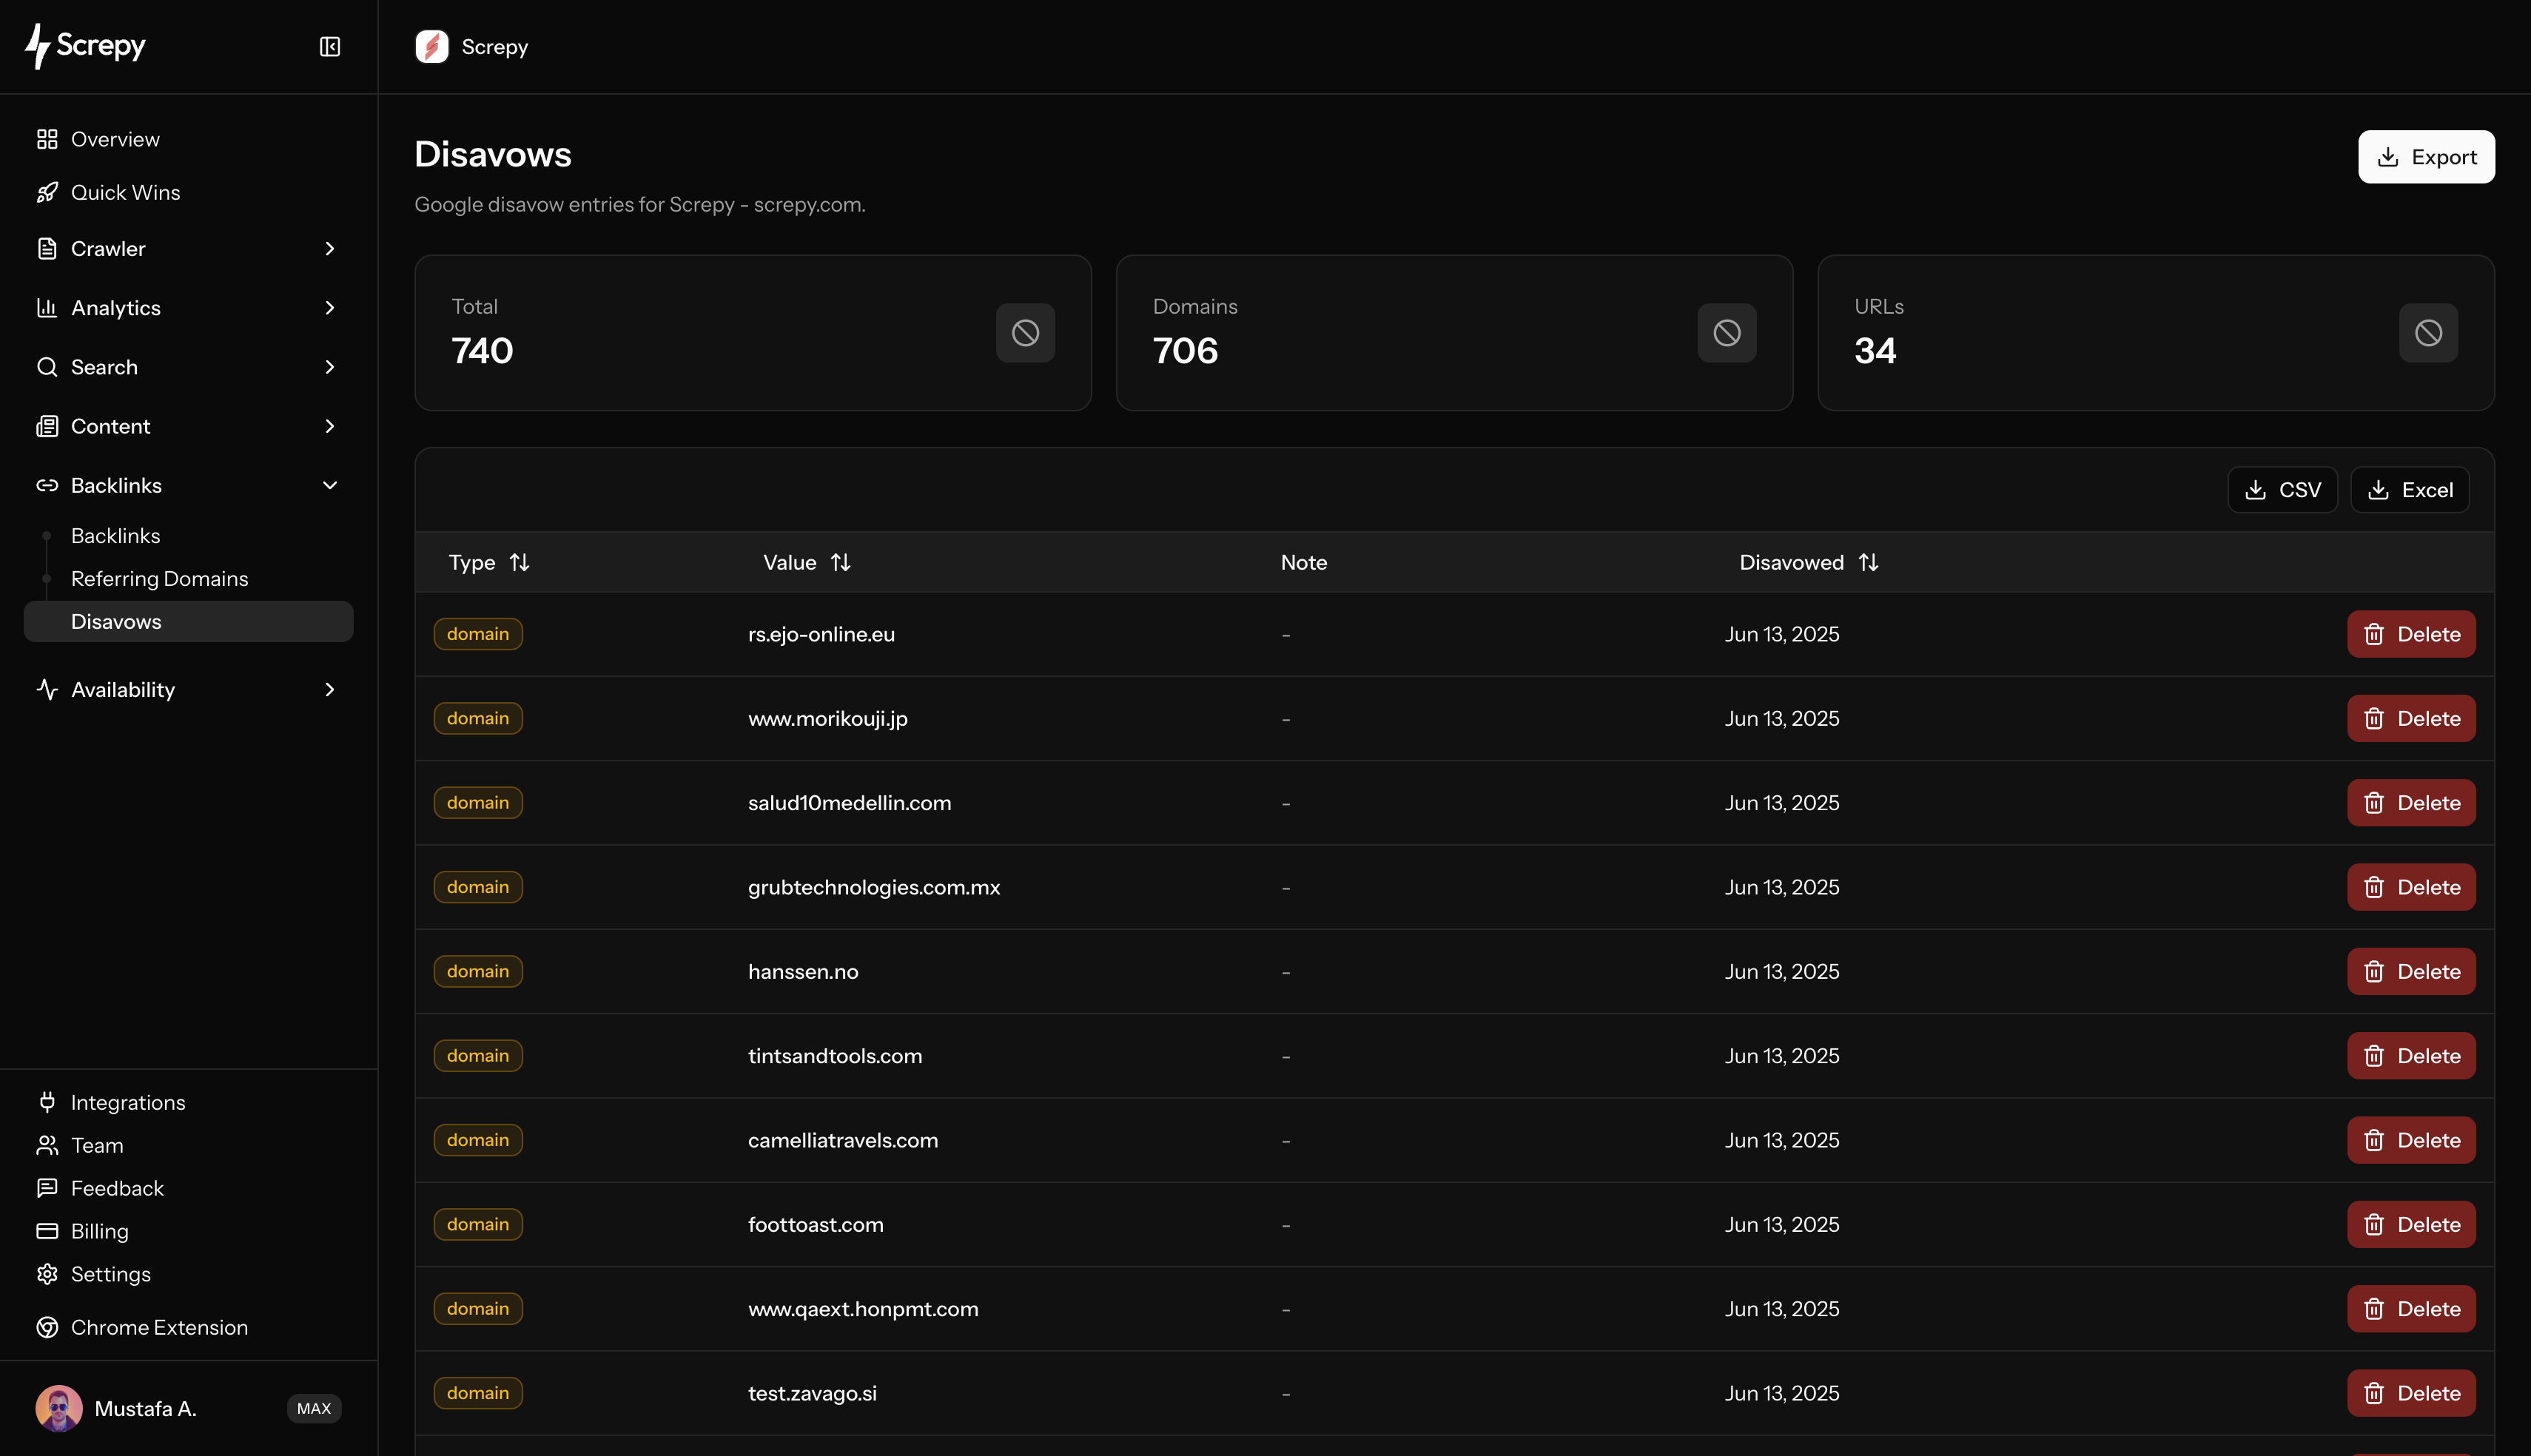Click the Feedback message icon

point(47,1188)
